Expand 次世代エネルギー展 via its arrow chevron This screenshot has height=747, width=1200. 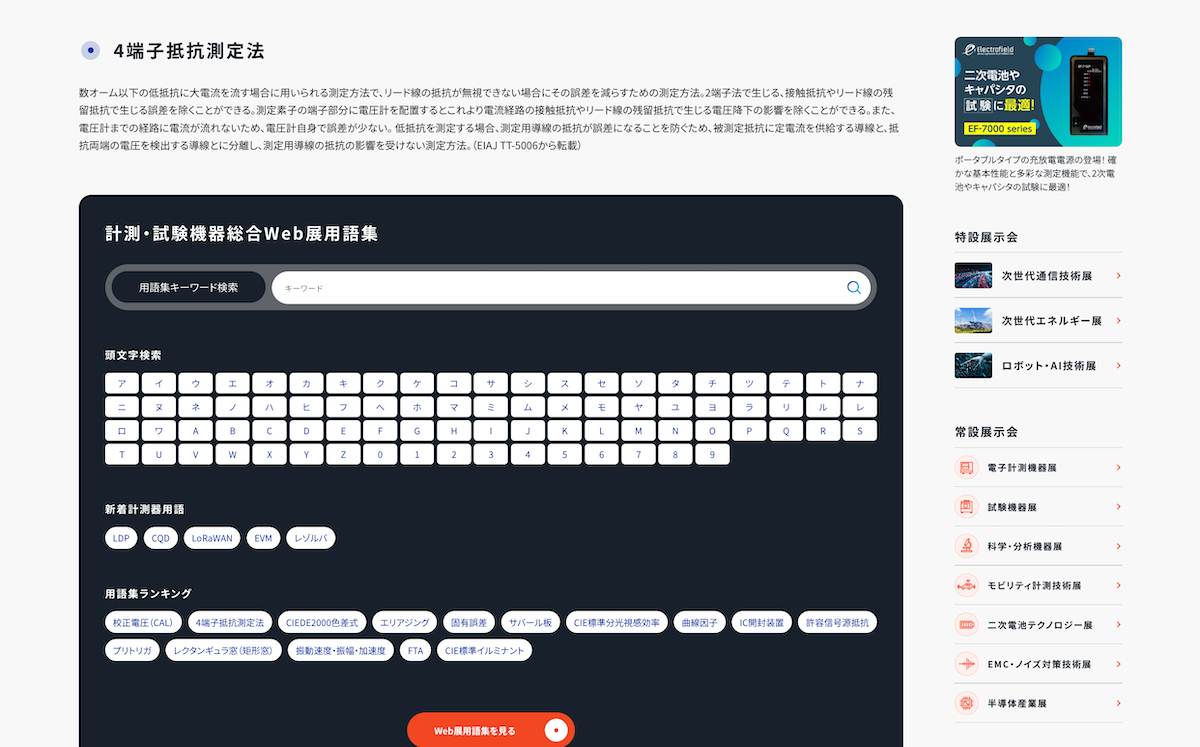click(1118, 321)
